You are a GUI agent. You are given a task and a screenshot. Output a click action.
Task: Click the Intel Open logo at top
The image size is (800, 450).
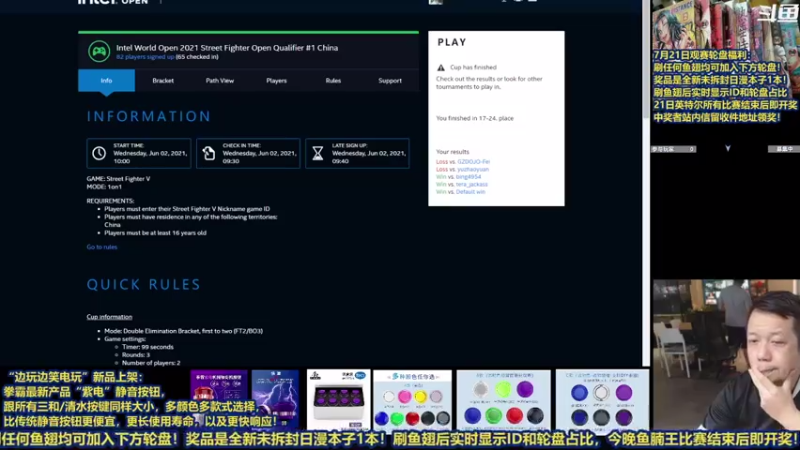(x=113, y=2)
